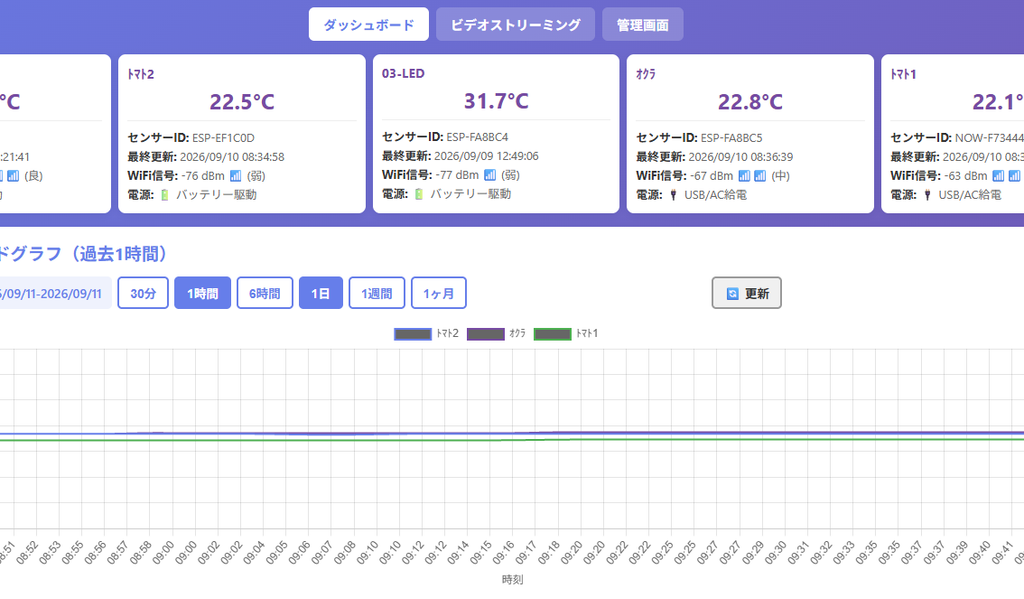This screenshot has width=1024, height=599.
Task: Select the 6時間 time range
Action: pyautogui.click(x=264, y=293)
